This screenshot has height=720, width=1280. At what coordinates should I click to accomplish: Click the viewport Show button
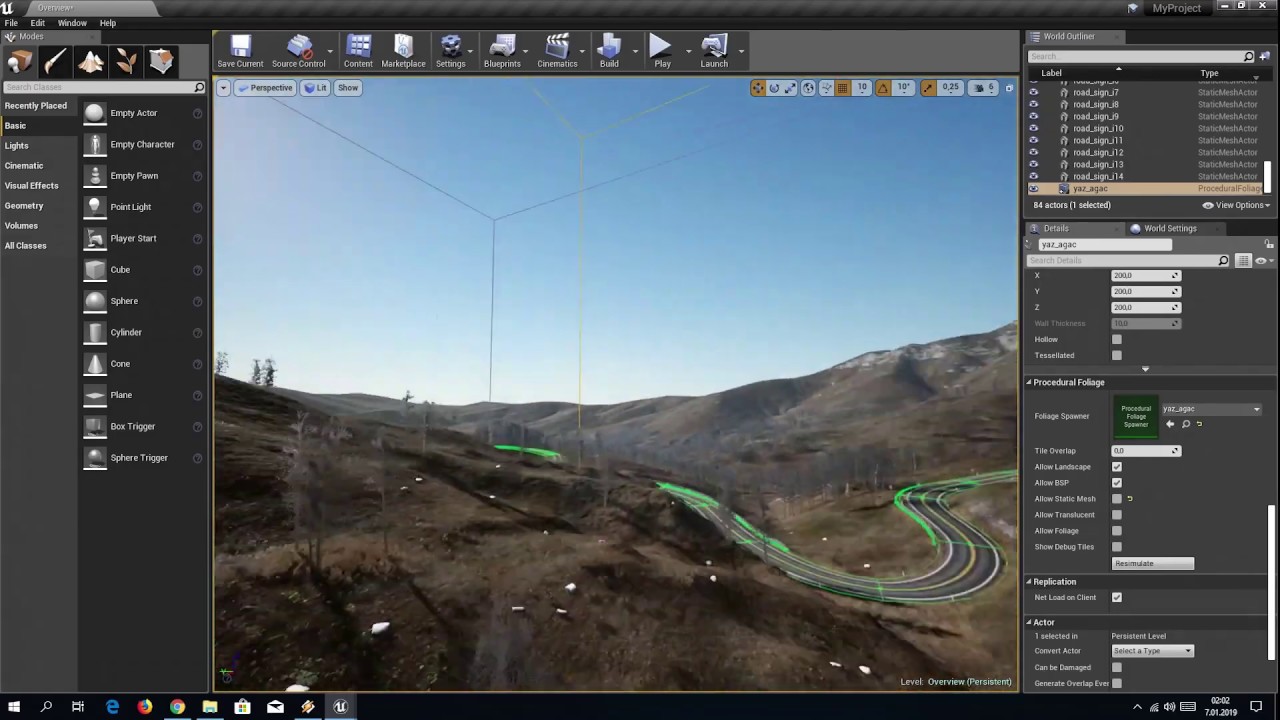(x=348, y=88)
